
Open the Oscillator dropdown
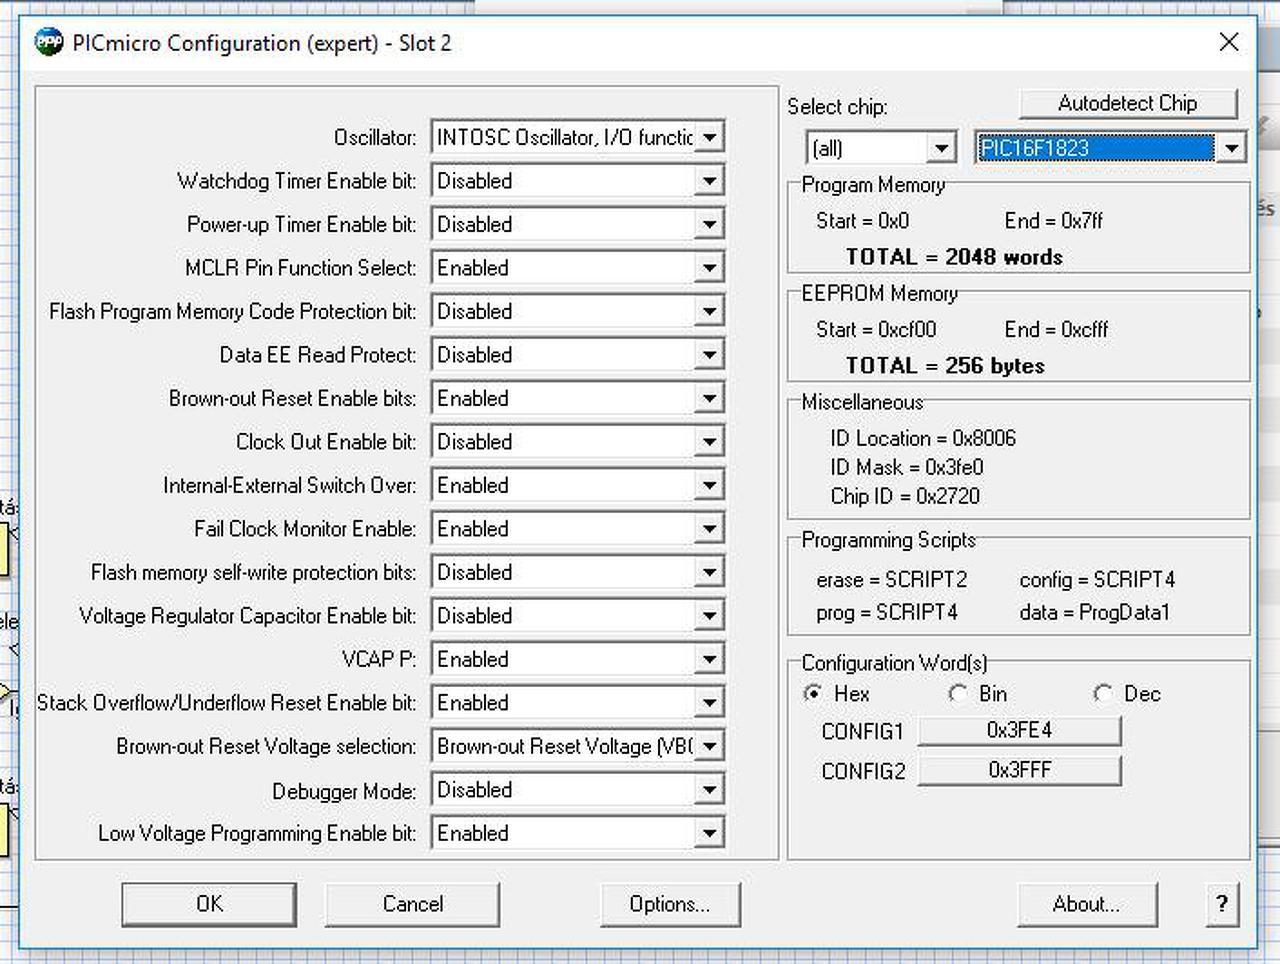click(x=578, y=137)
